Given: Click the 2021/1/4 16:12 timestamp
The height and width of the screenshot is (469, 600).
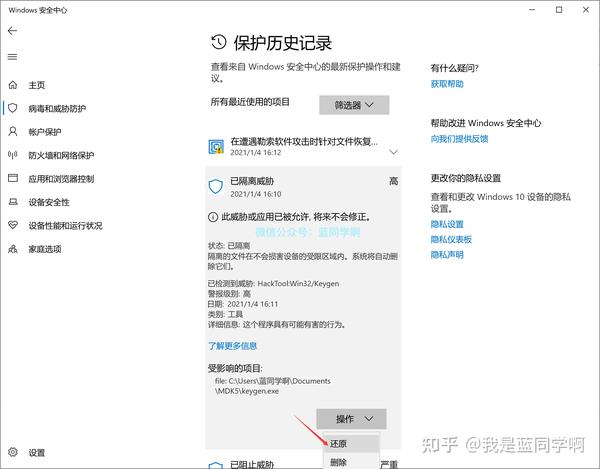Looking at the screenshot, I should click(x=256, y=153).
